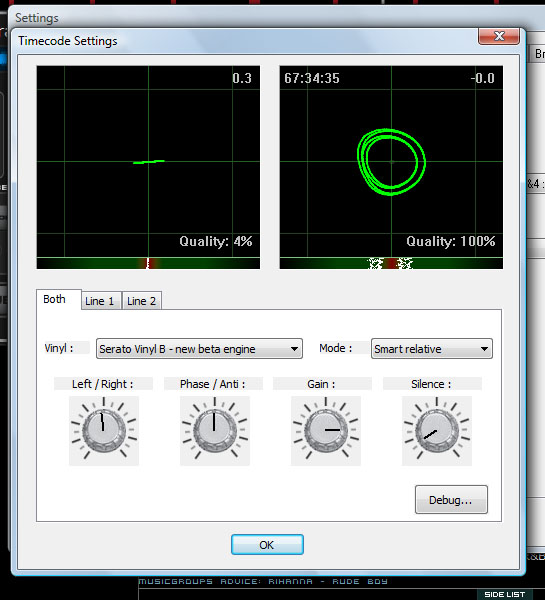The width and height of the screenshot is (545, 600).
Task: Click the left timecode scope display
Action: tap(148, 161)
